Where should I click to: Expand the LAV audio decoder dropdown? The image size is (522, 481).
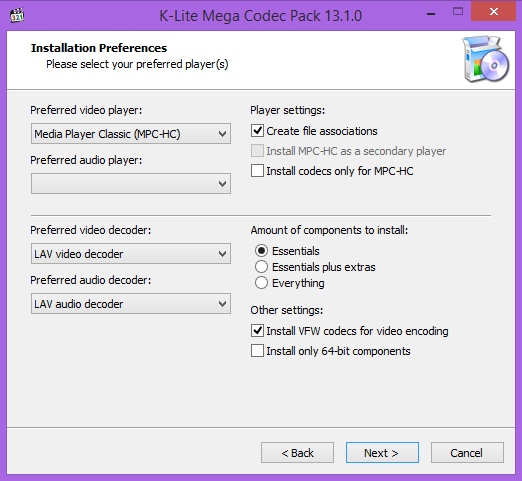(131, 304)
